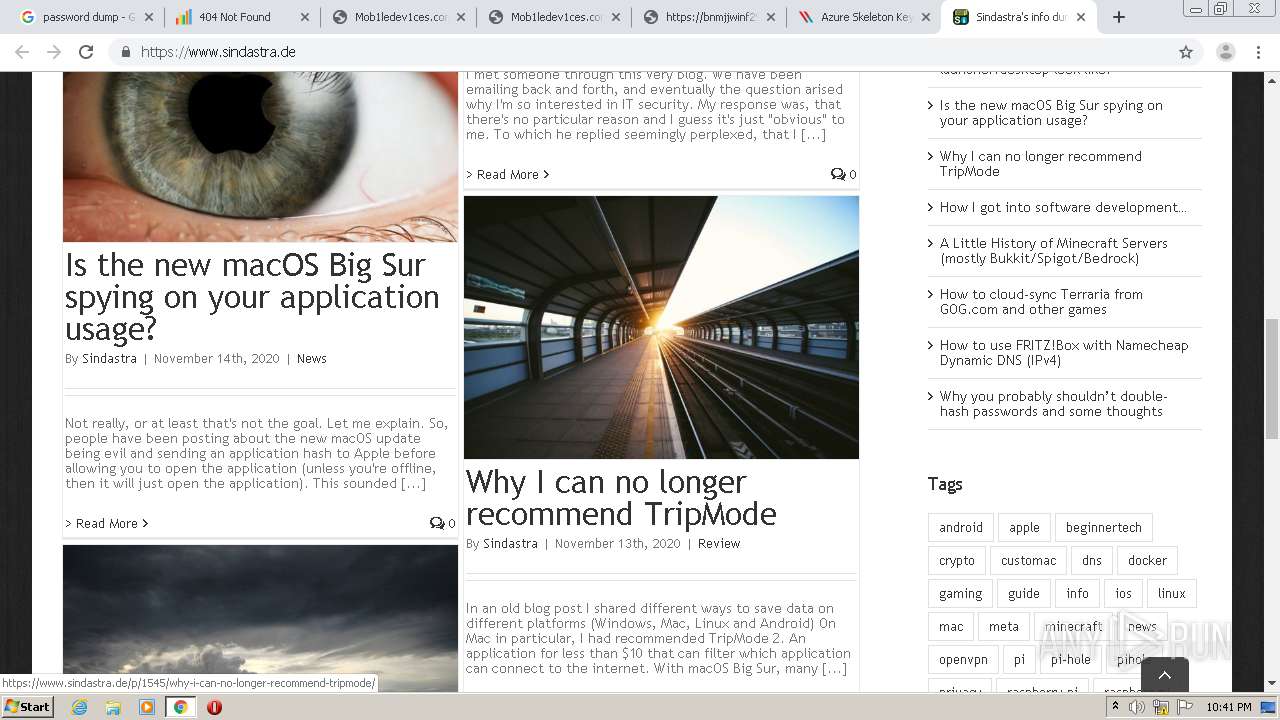The height and width of the screenshot is (720, 1280).
Task: Open the Chrome profile avatar menu
Action: (x=1226, y=52)
